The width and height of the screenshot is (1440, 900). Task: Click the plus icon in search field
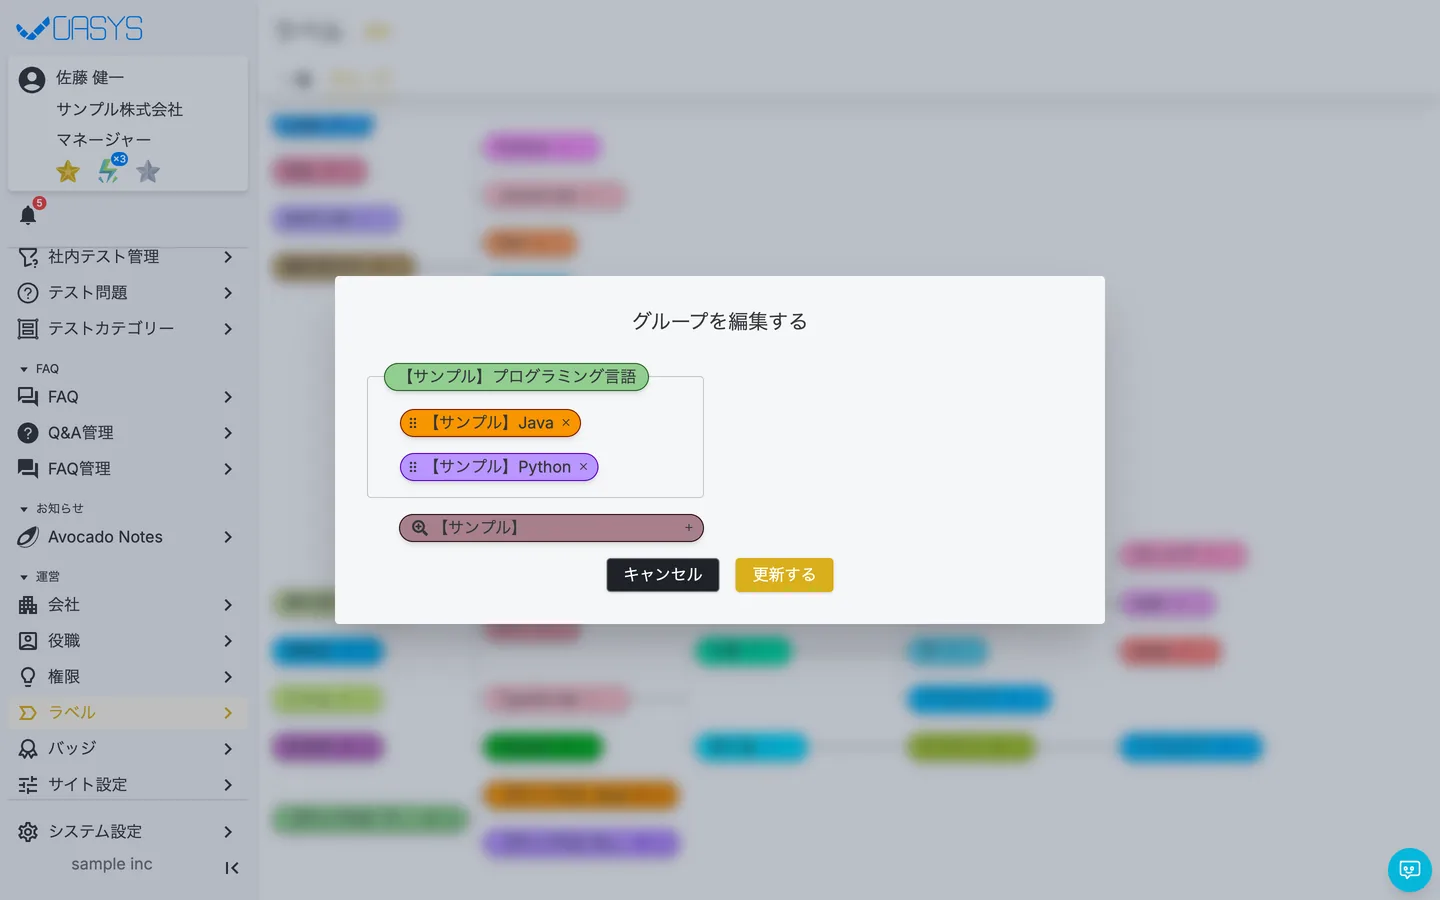pyautogui.click(x=689, y=528)
